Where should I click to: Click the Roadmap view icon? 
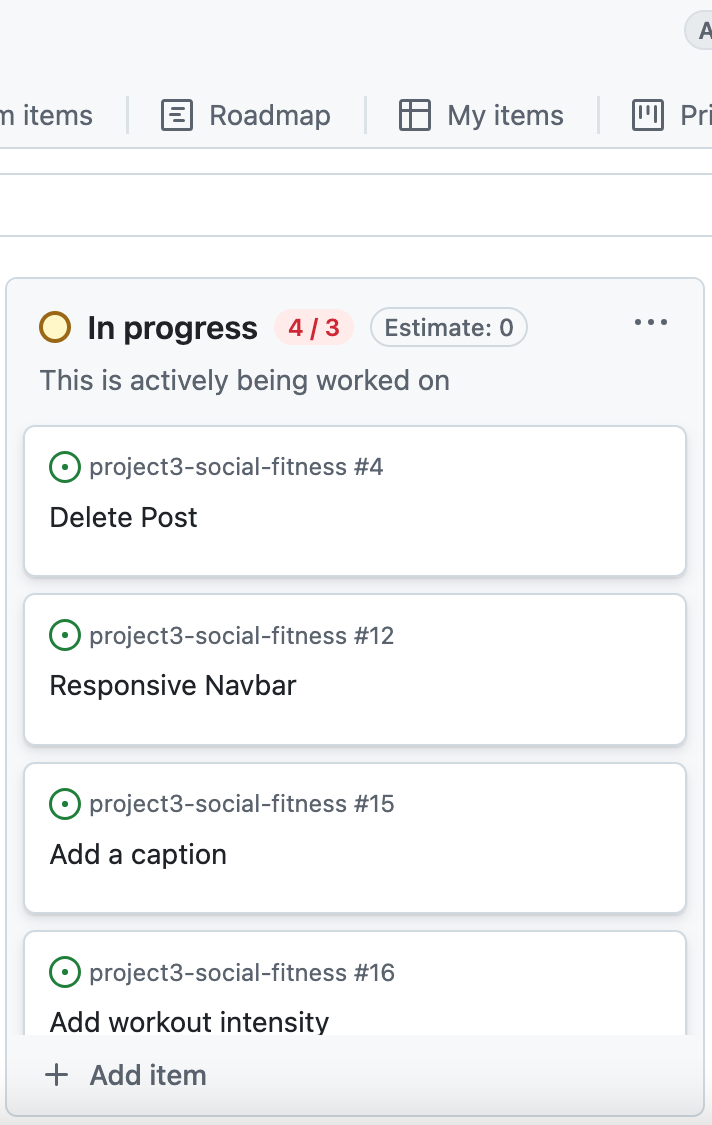pos(176,115)
